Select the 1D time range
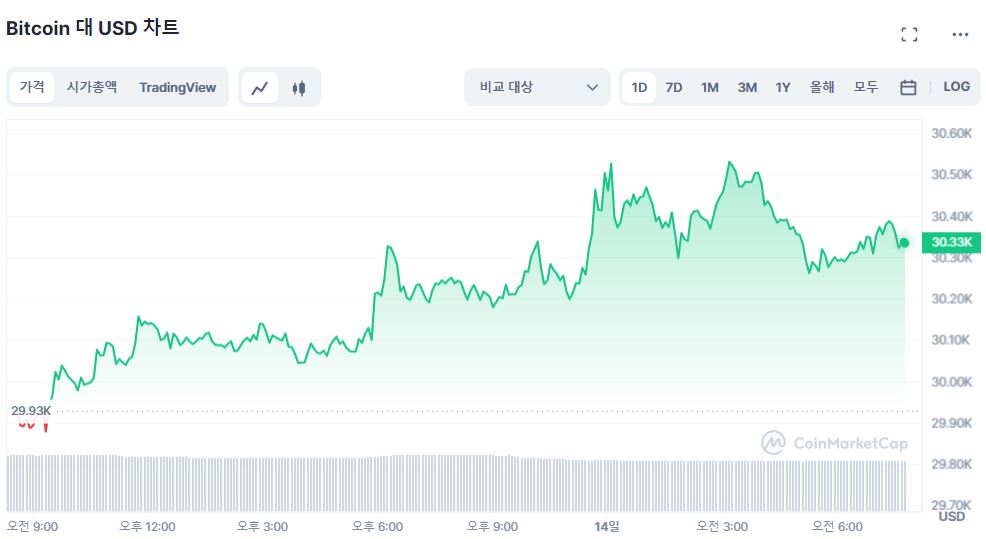Image resolution: width=986 pixels, height=539 pixels. (639, 87)
